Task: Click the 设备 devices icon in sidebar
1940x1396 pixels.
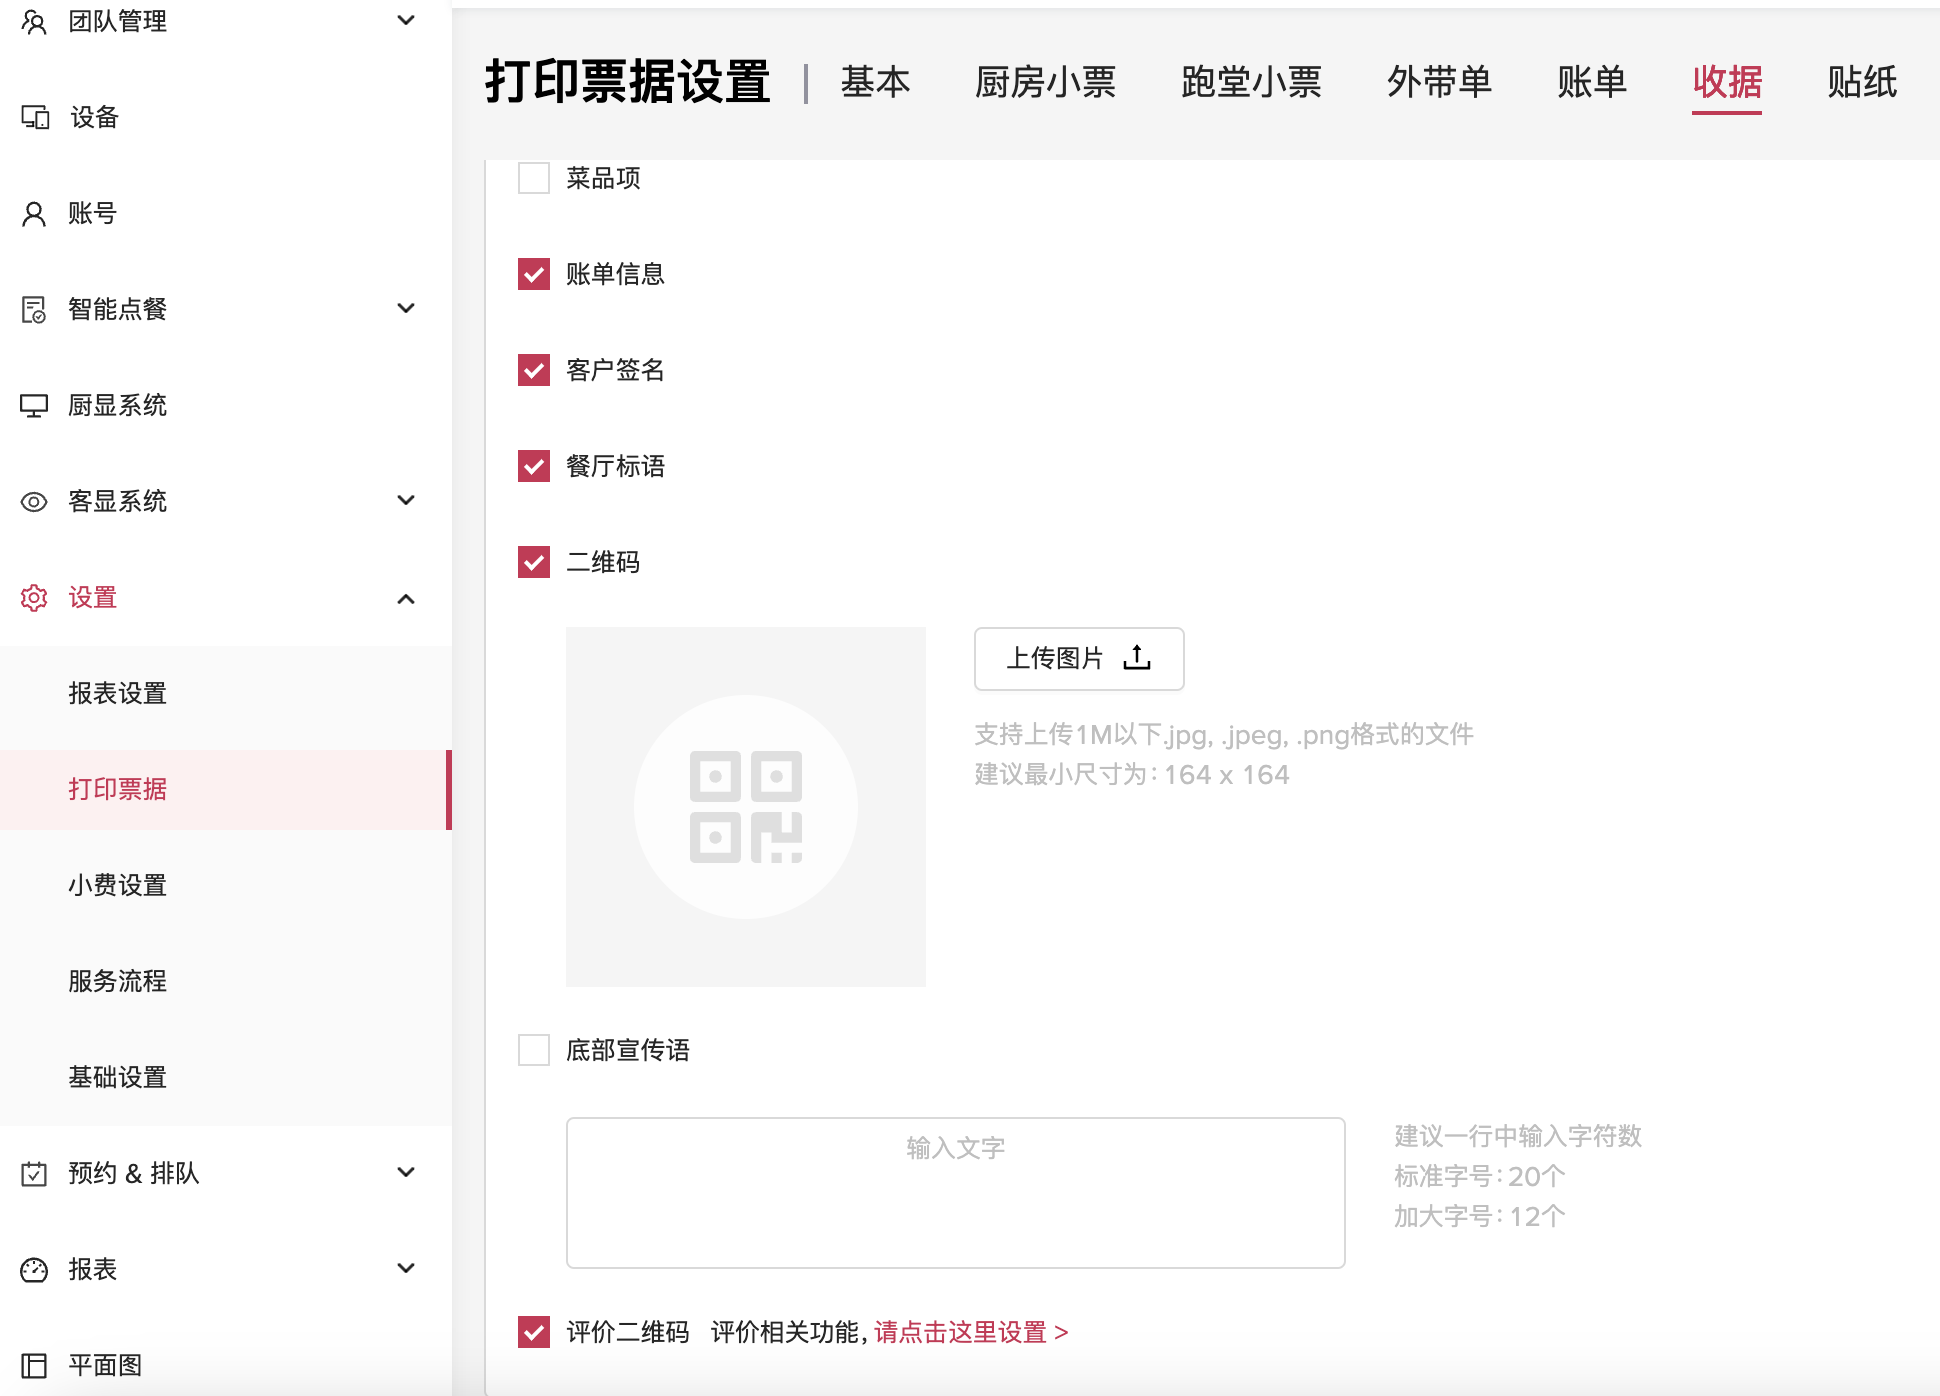Action: pyautogui.click(x=35, y=118)
